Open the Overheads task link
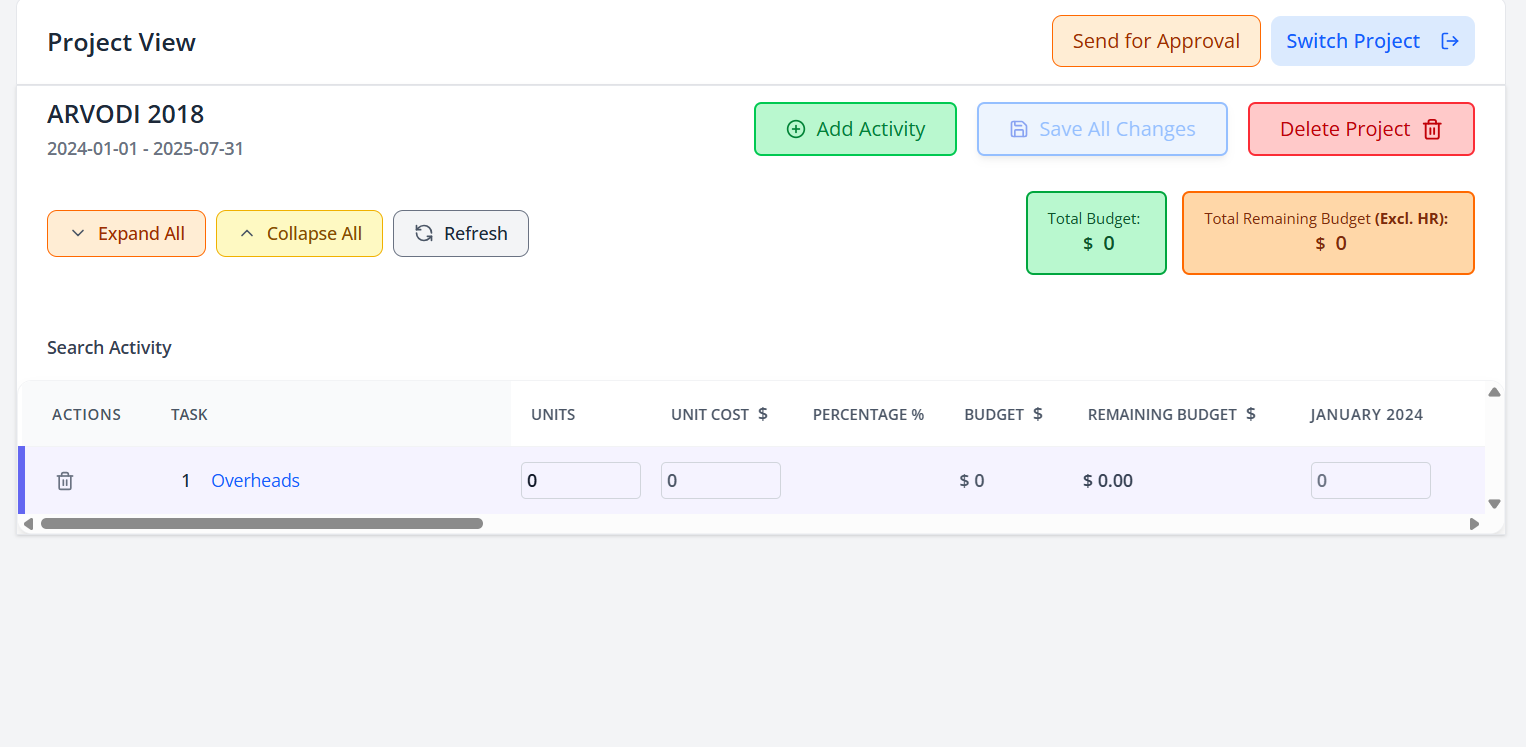 [255, 481]
